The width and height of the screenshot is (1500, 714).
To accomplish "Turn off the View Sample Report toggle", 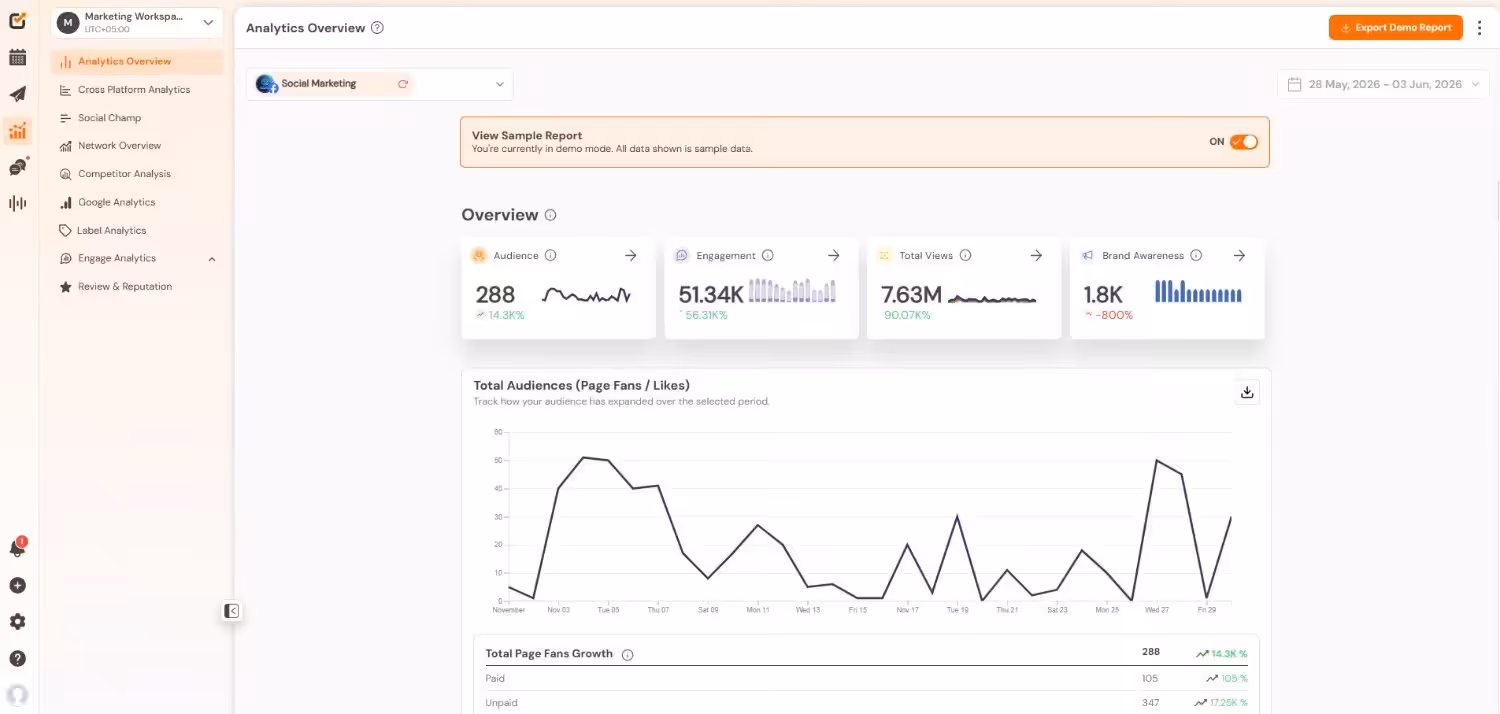I will coord(1244,142).
